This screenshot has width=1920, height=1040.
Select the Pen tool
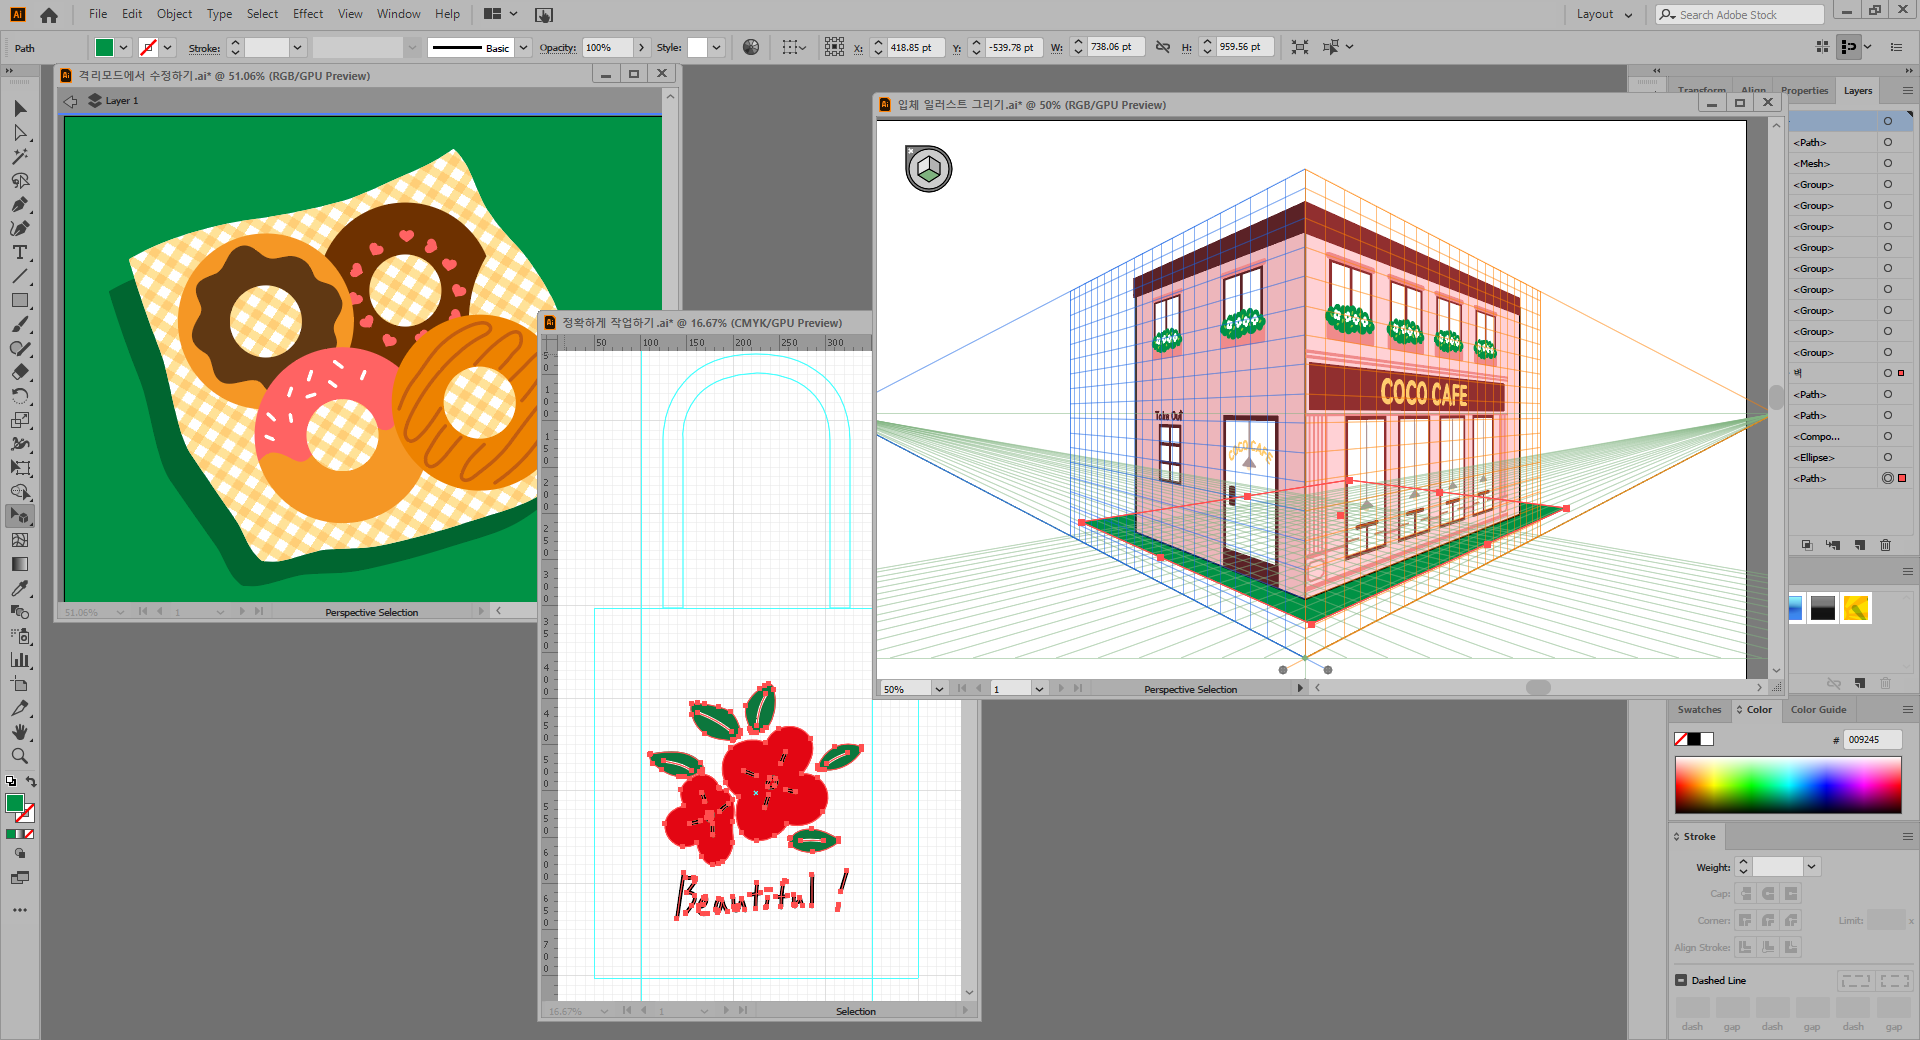click(20, 204)
